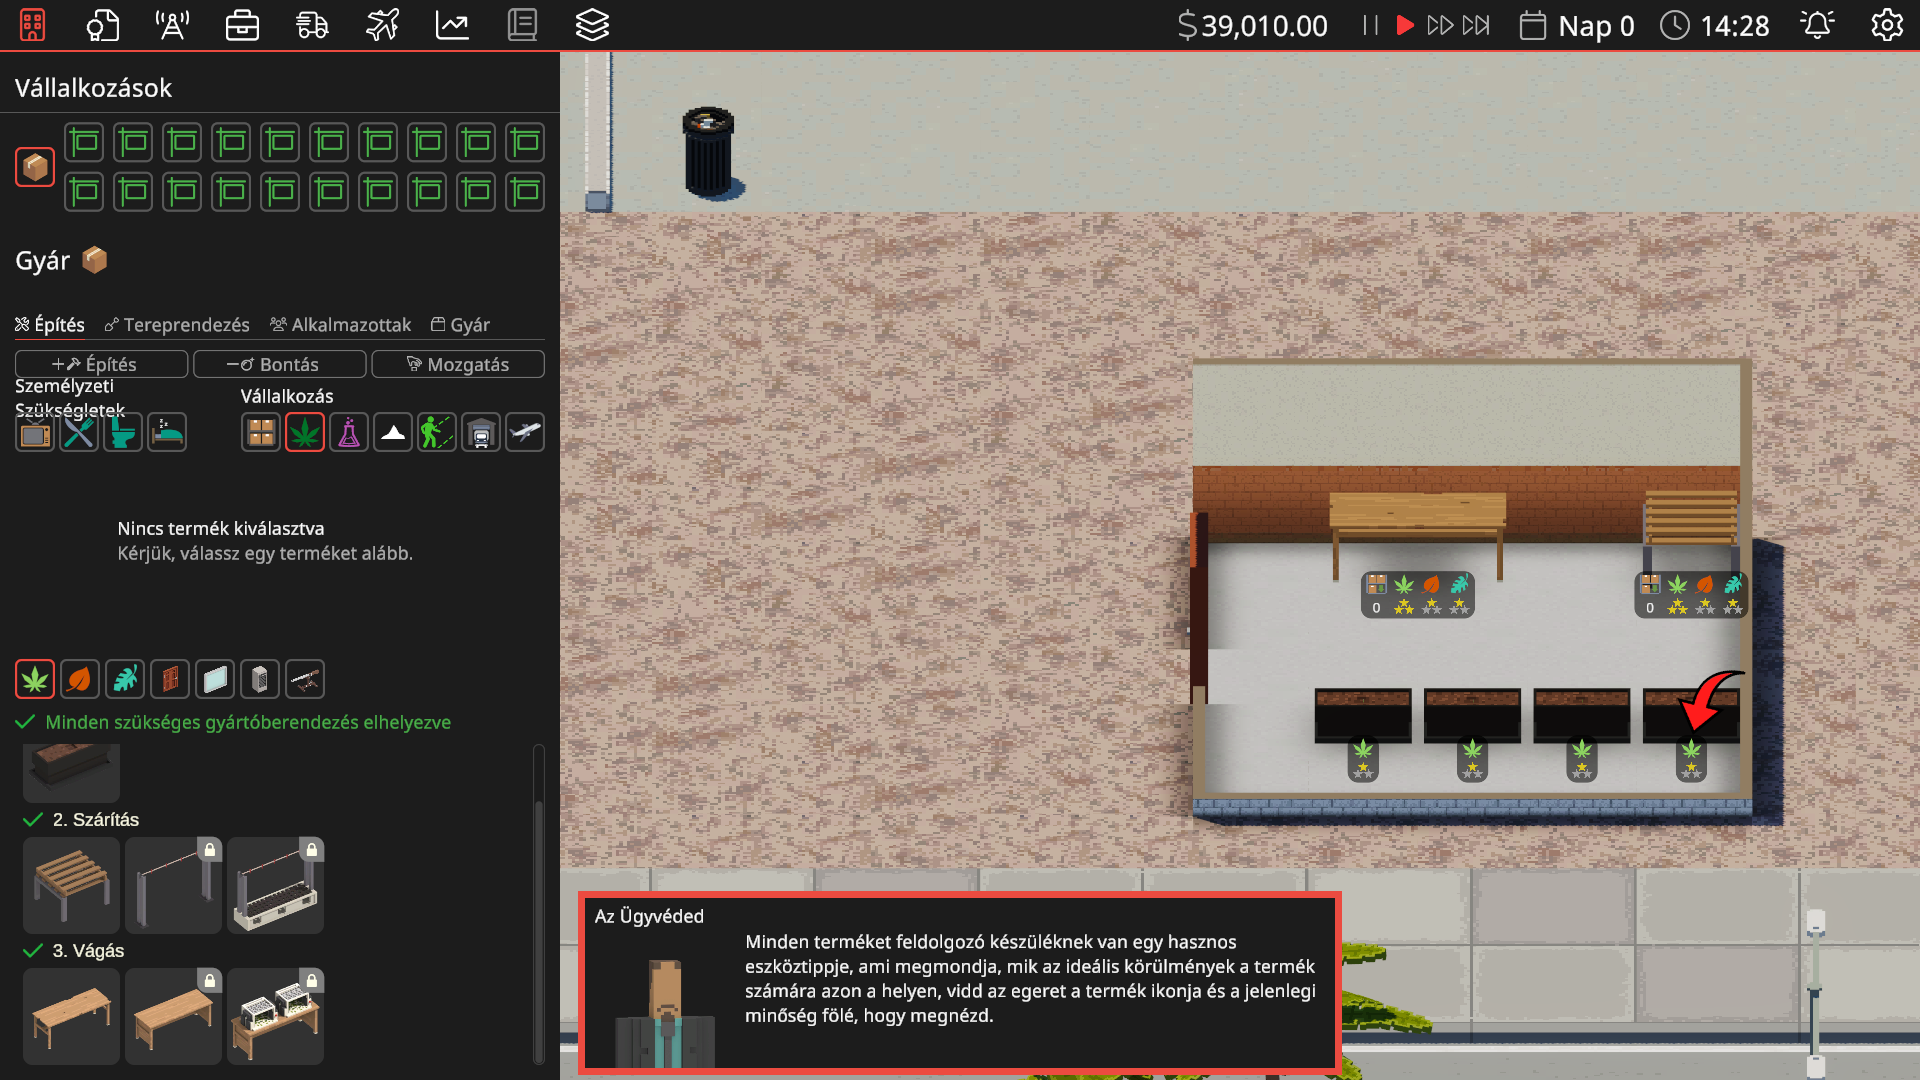Click the Mozgatás button
This screenshot has height=1080, width=1920.
[x=458, y=364]
